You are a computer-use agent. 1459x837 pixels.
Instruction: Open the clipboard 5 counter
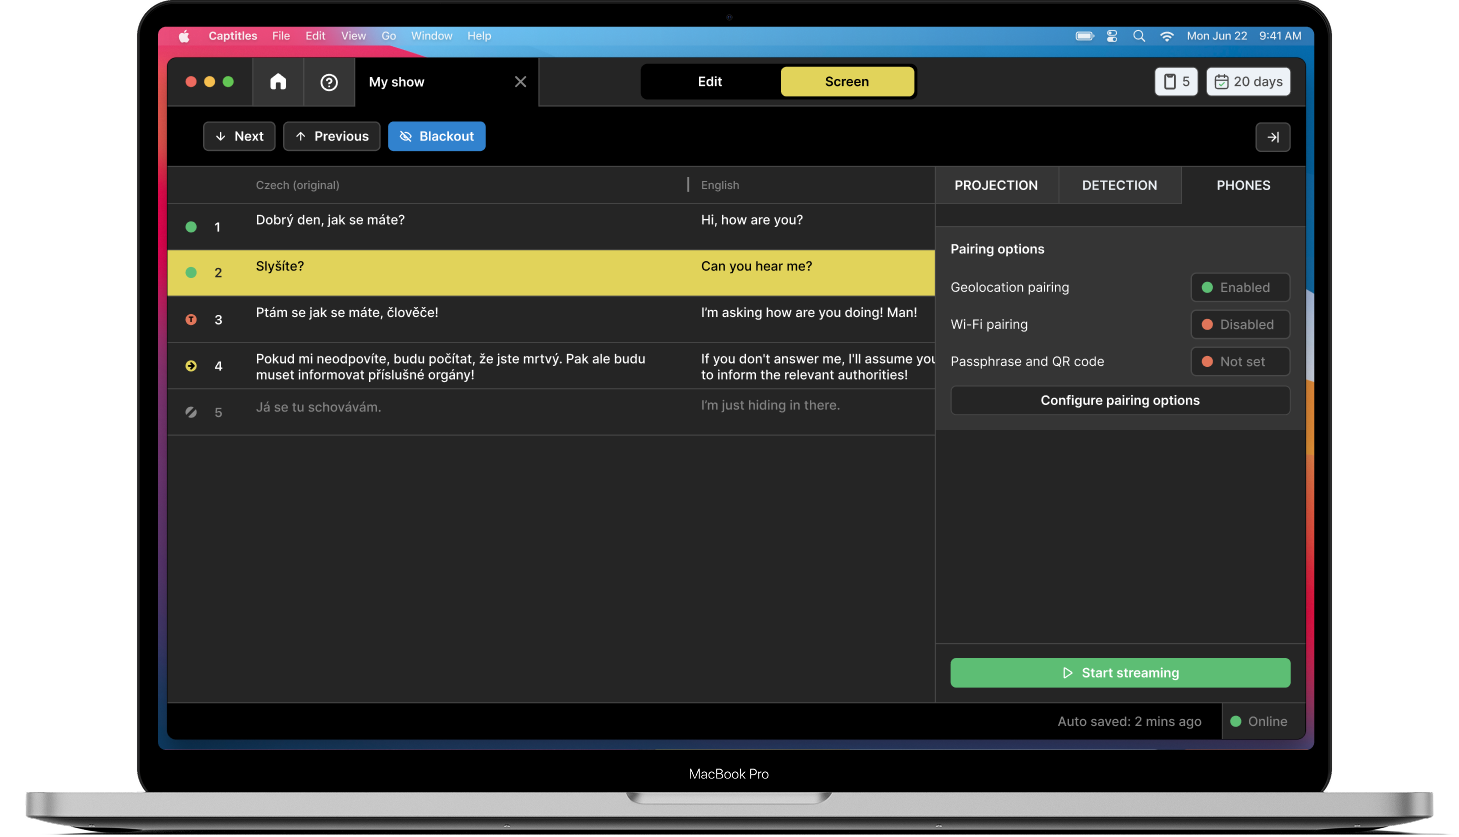[1176, 82]
